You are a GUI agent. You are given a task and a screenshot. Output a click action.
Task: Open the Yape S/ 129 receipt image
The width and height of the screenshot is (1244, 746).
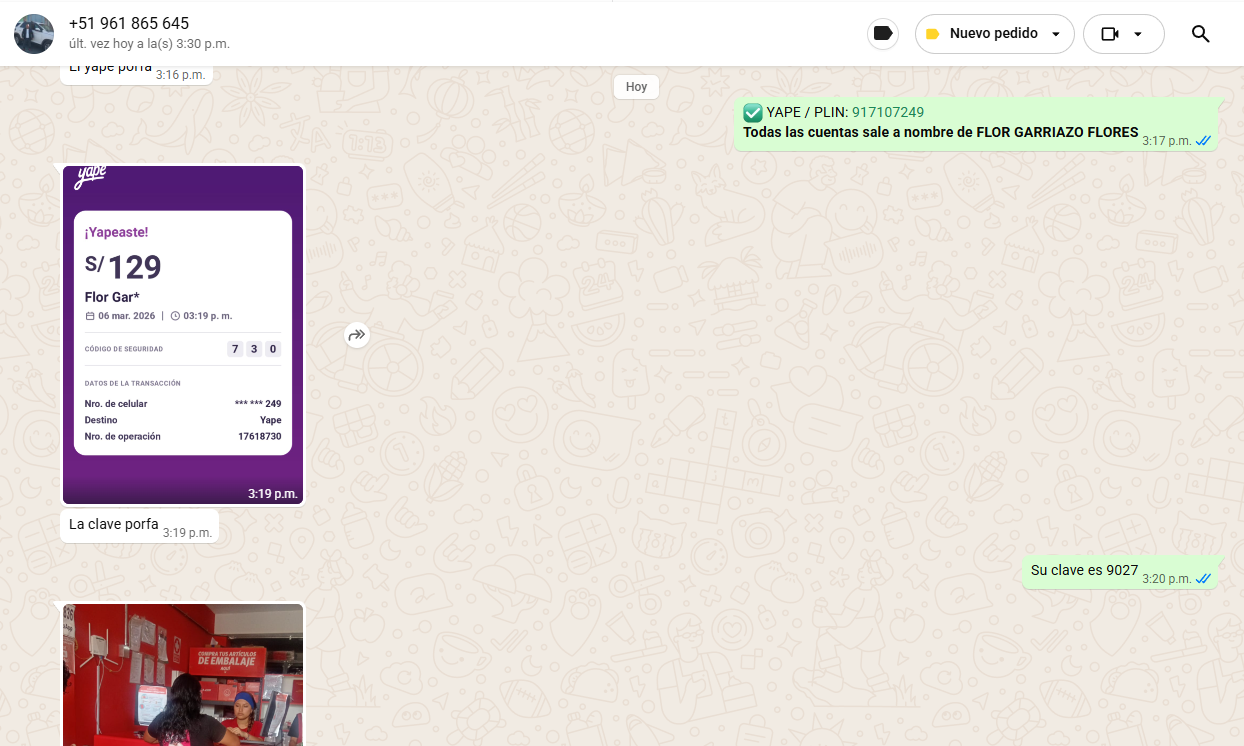click(x=183, y=335)
